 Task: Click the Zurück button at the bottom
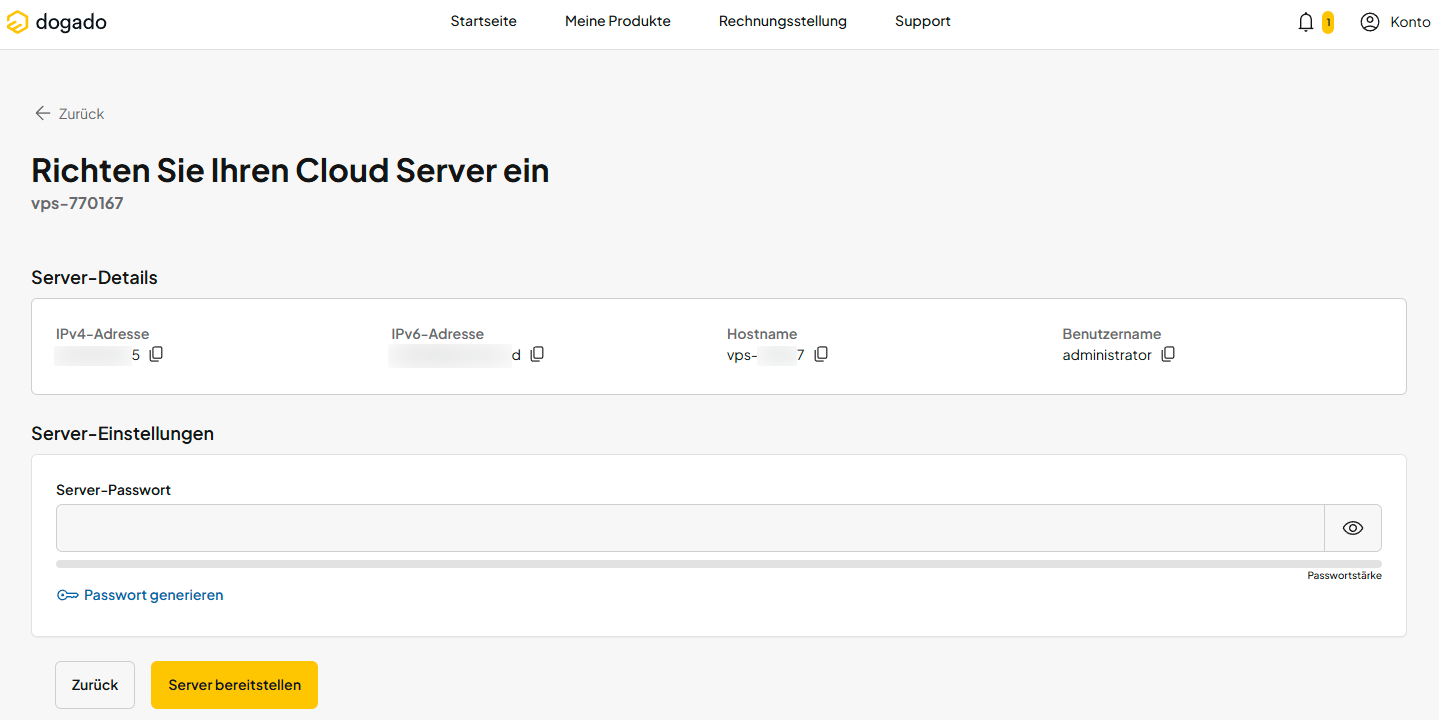(95, 685)
